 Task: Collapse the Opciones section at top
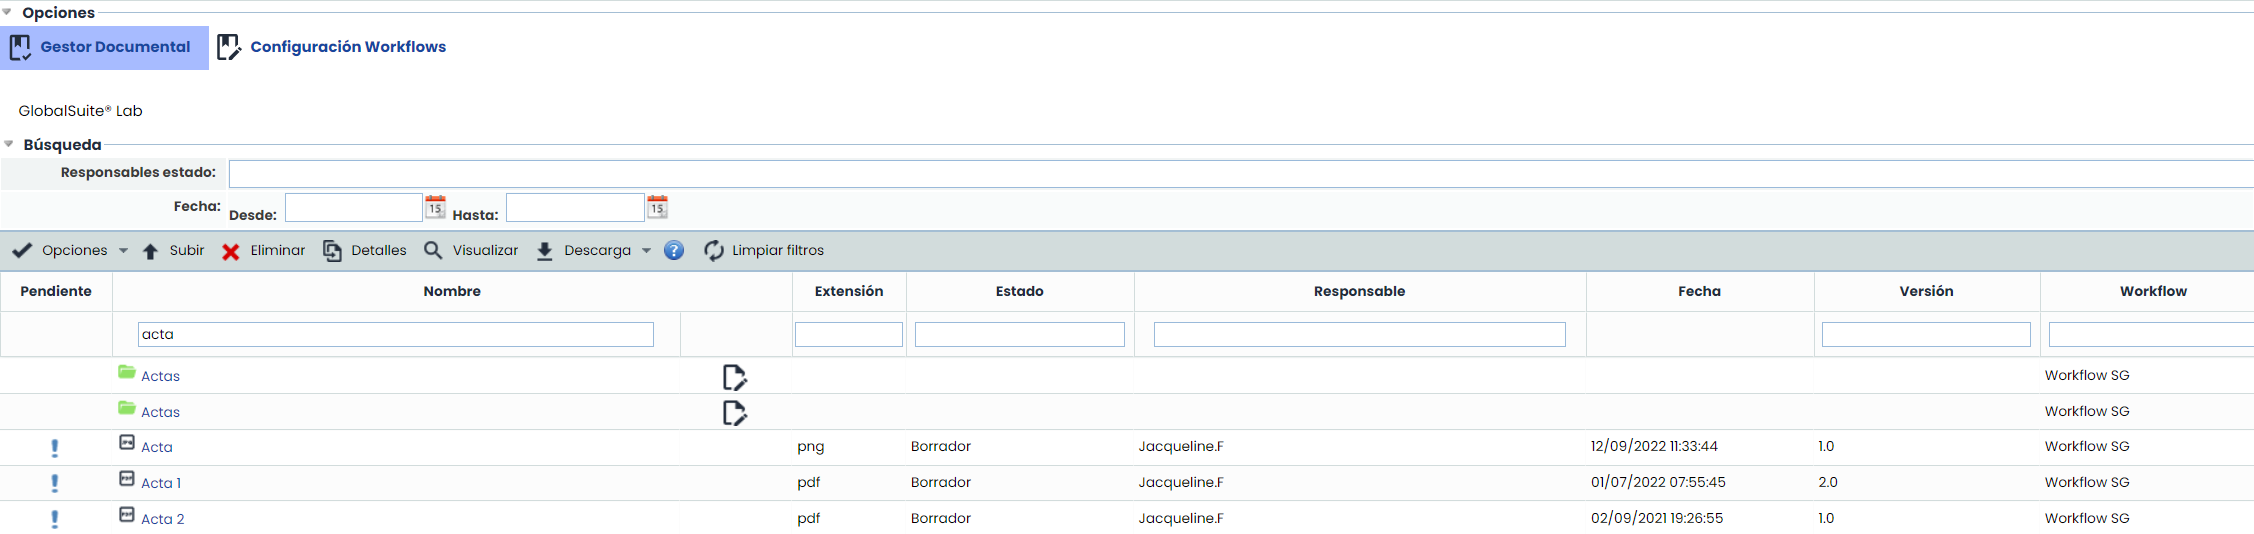8,12
